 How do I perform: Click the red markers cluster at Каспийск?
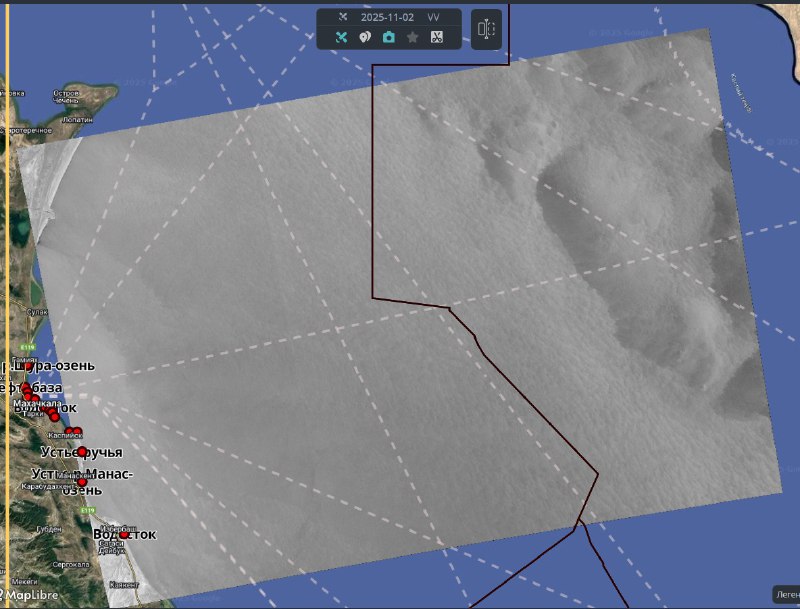pos(72,432)
